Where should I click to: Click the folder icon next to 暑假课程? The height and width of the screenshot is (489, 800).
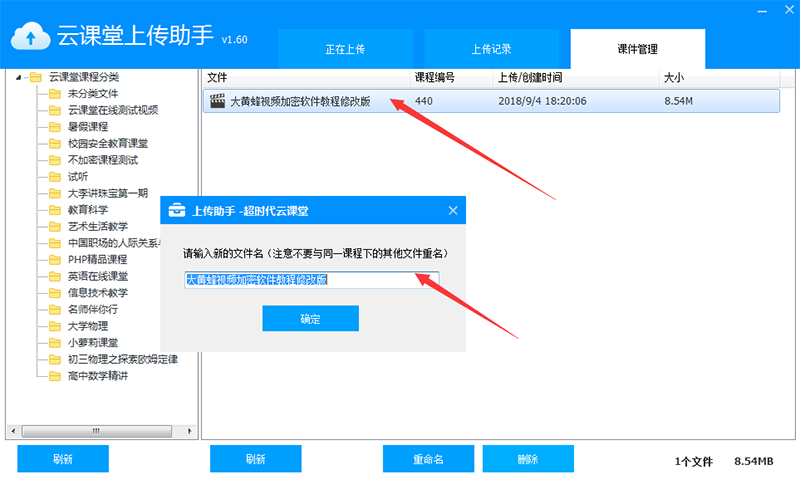(x=55, y=127)
